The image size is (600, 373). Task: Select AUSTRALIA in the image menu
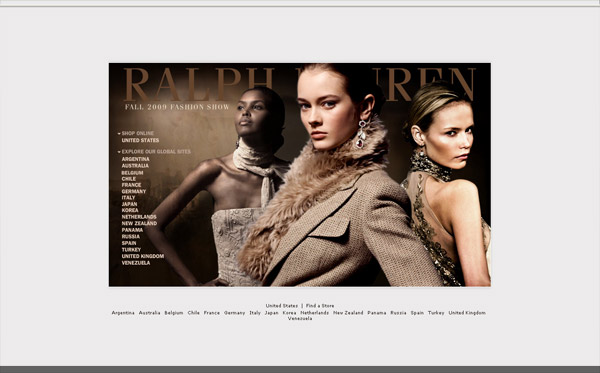tap(135, 166)
